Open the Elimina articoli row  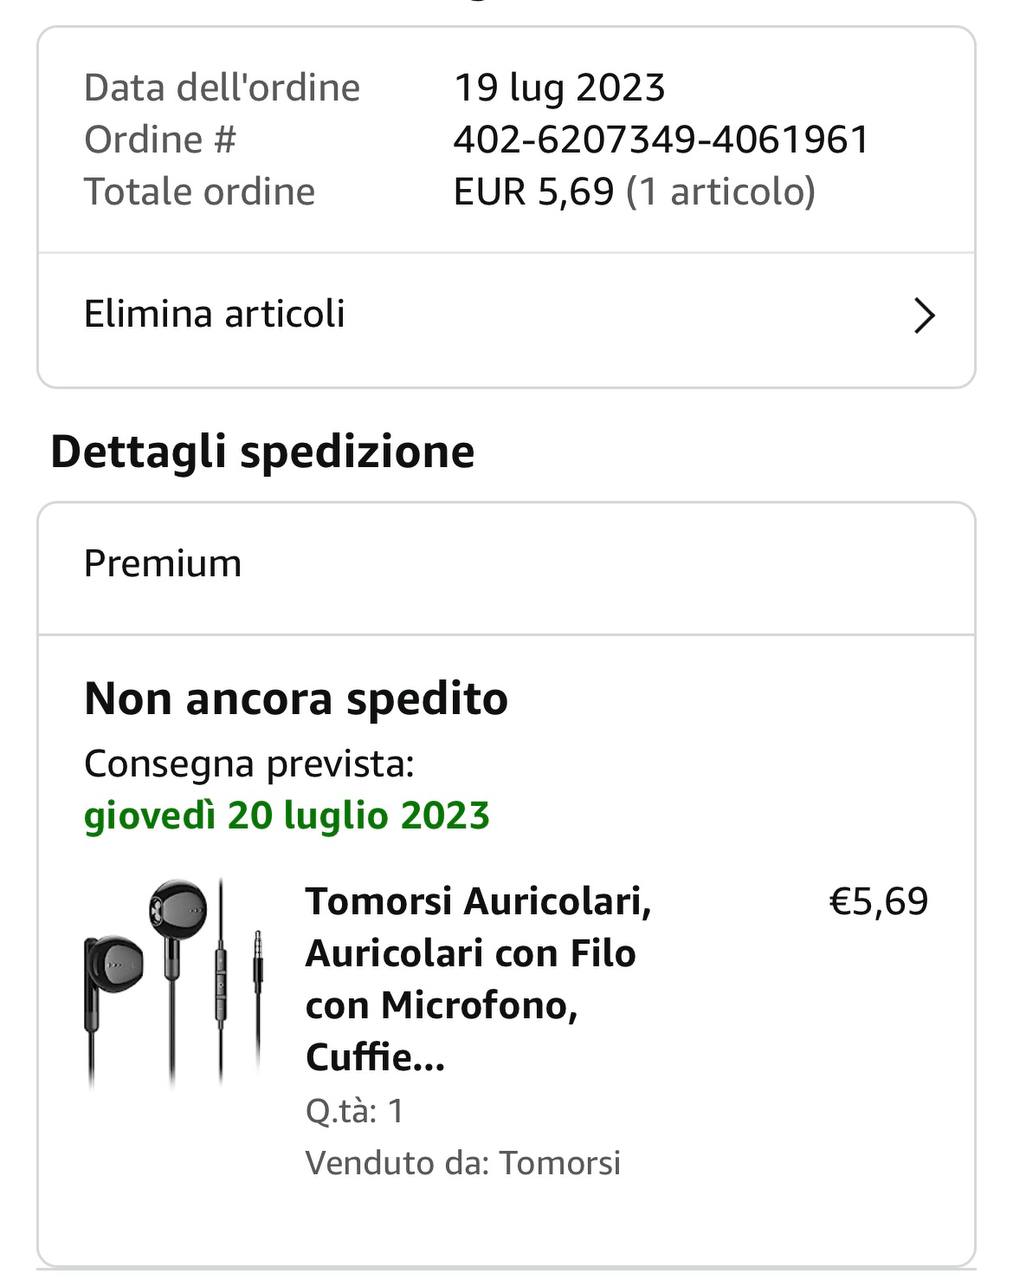[x=214, y=315]
